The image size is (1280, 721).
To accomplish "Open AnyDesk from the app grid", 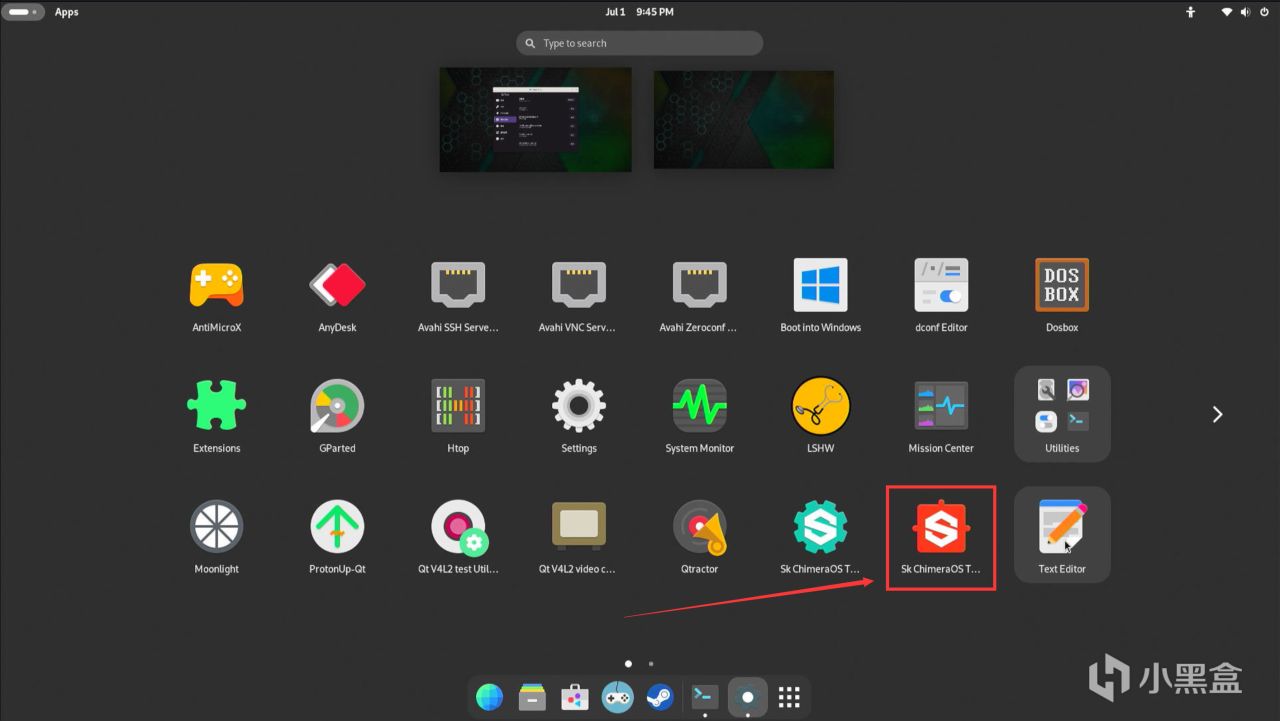I will click(337, 286).
